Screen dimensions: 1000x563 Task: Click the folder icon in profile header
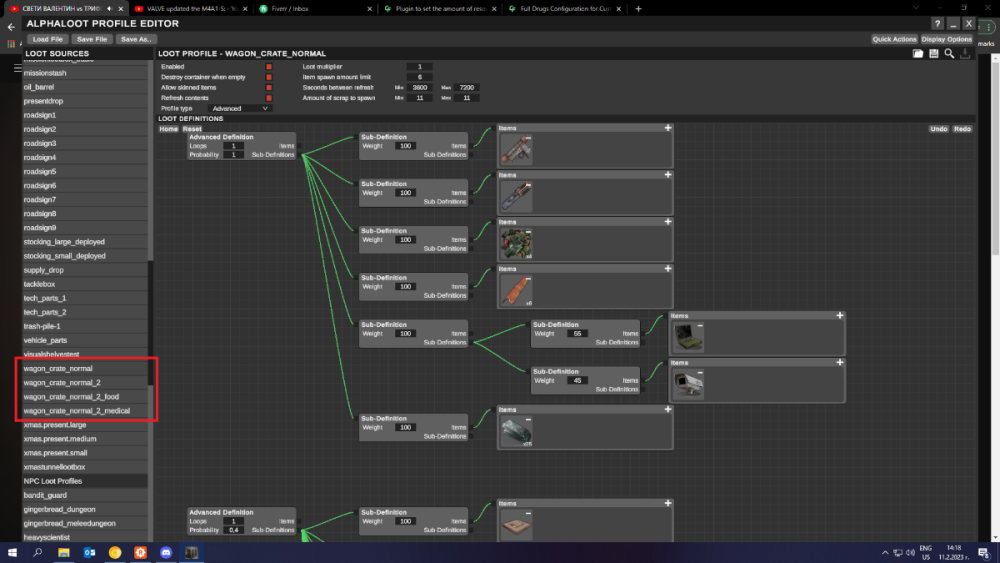(x=918, y=54)
